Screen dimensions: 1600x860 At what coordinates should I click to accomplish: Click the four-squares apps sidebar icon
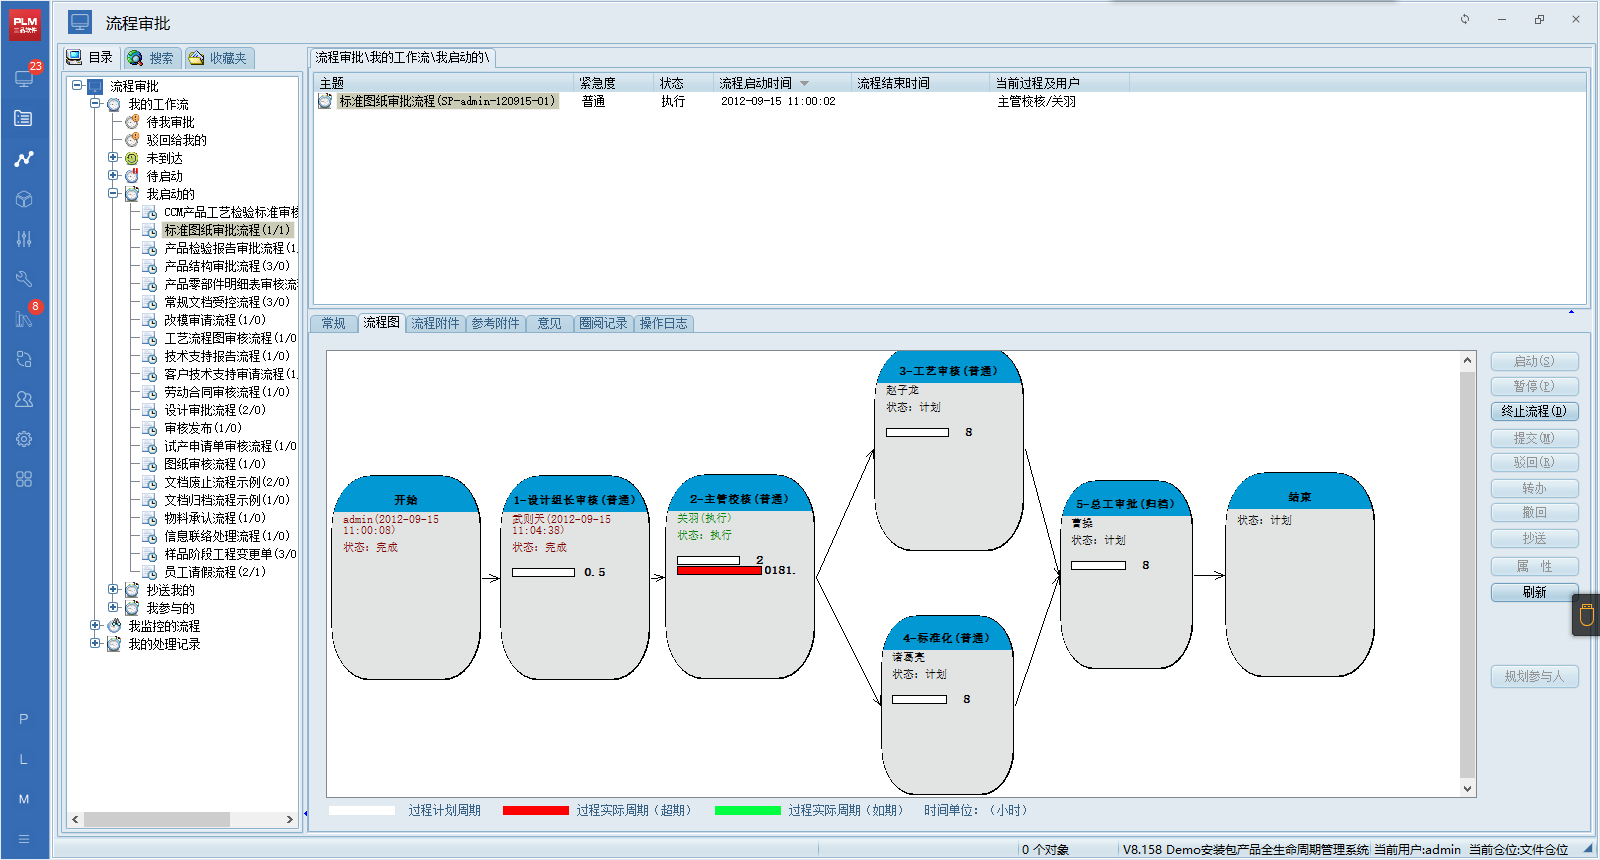[24, 479]
